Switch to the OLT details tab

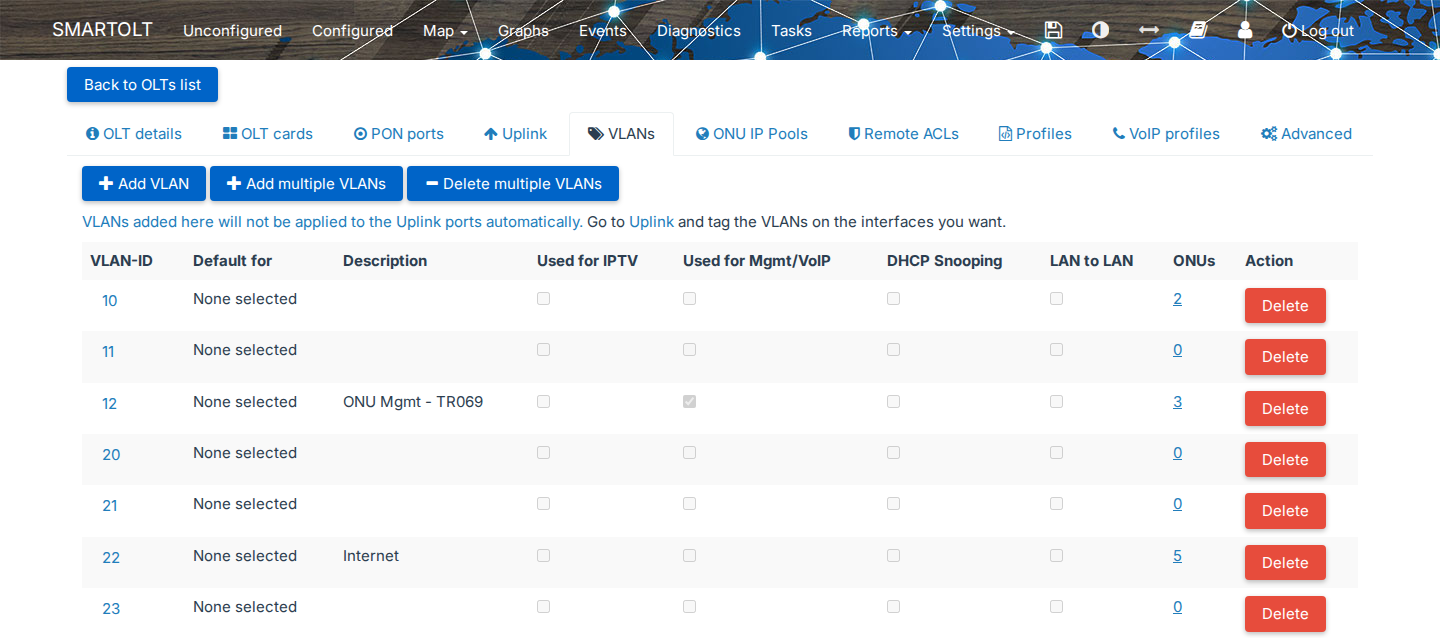pos(134,134)
